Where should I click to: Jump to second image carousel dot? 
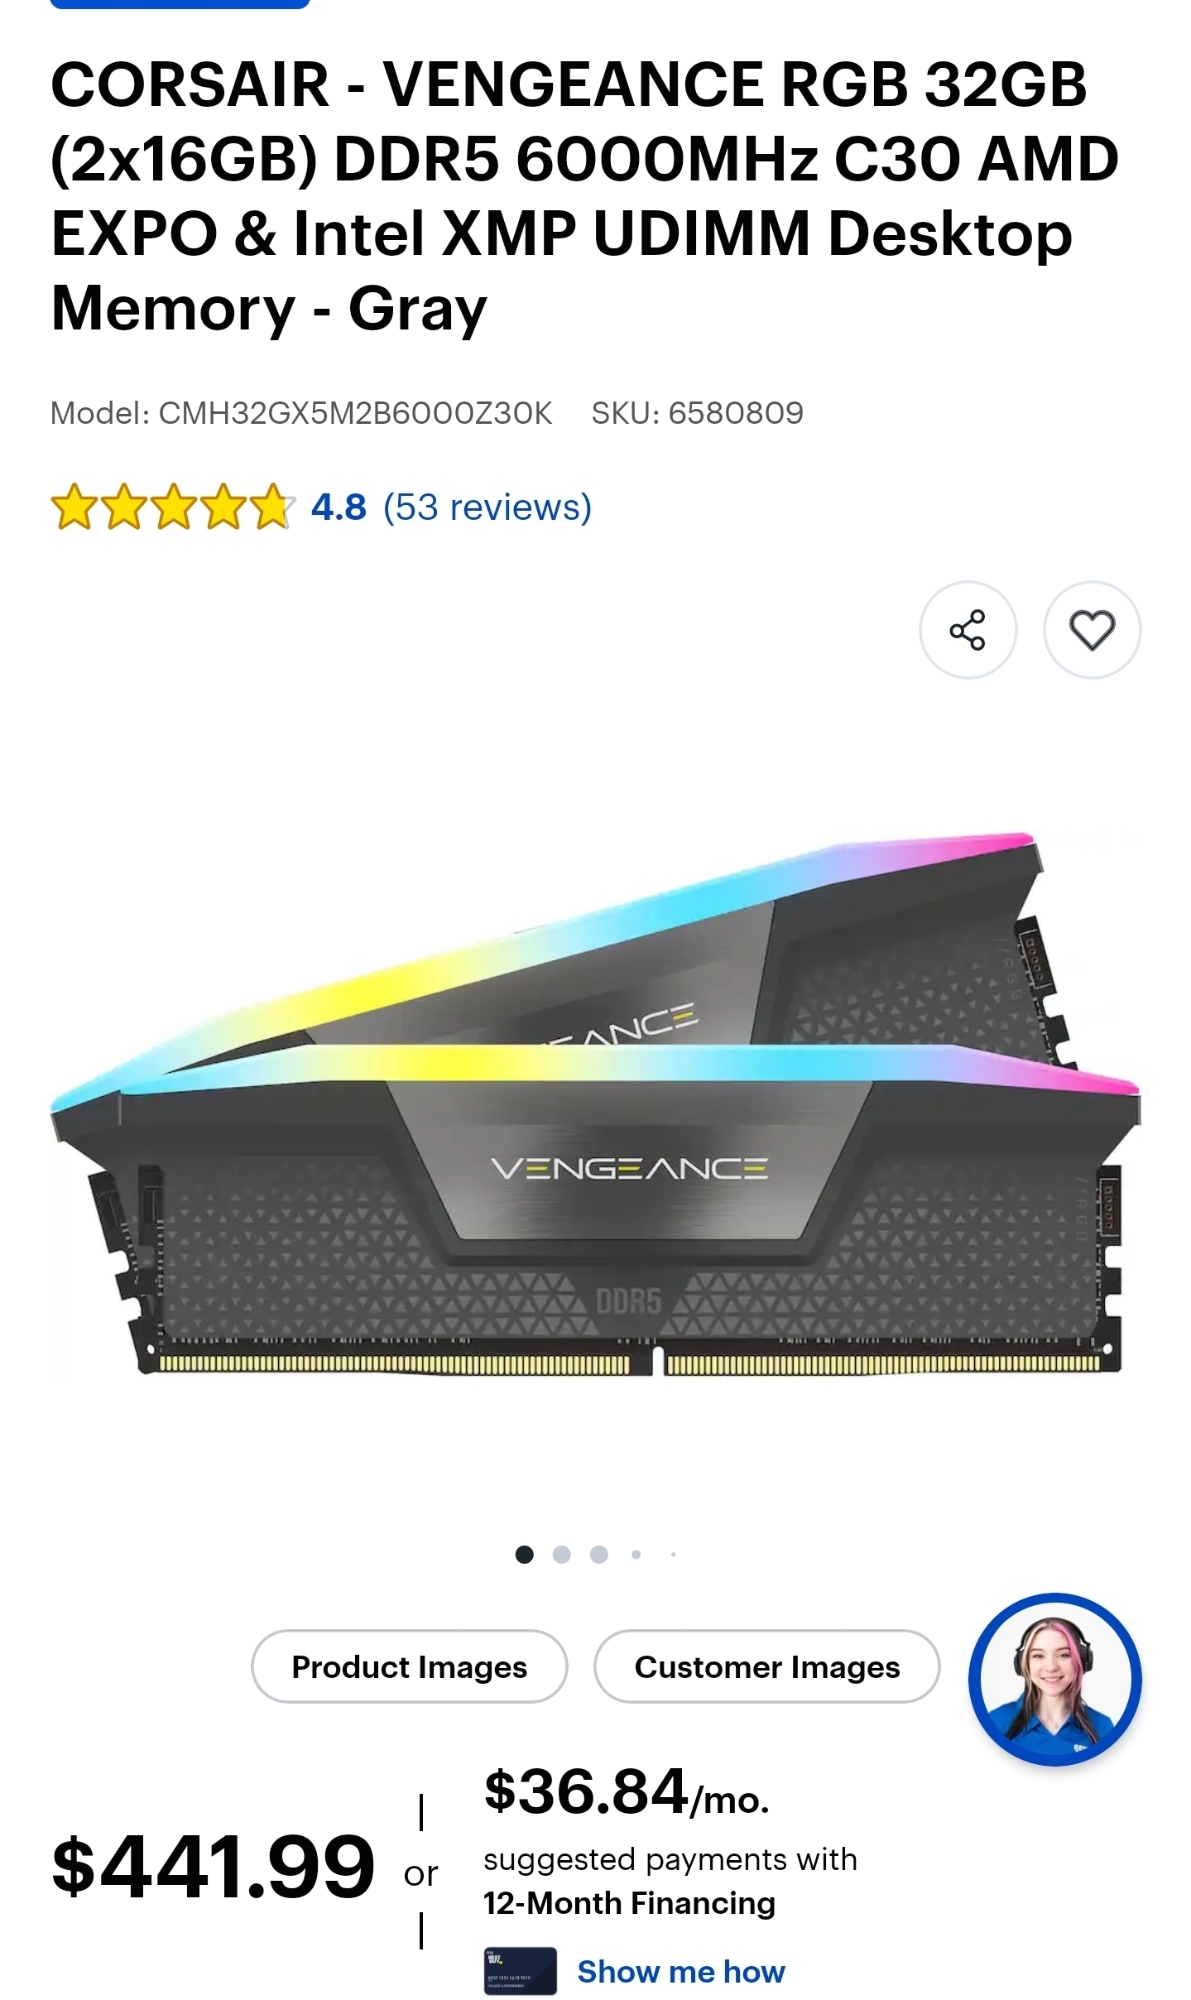pyautogui.click(x=562, y=1554)
